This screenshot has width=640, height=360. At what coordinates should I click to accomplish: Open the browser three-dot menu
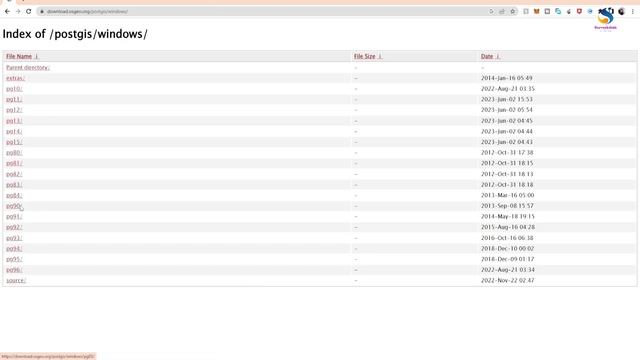pyautogui.click(x=633, y=11)
